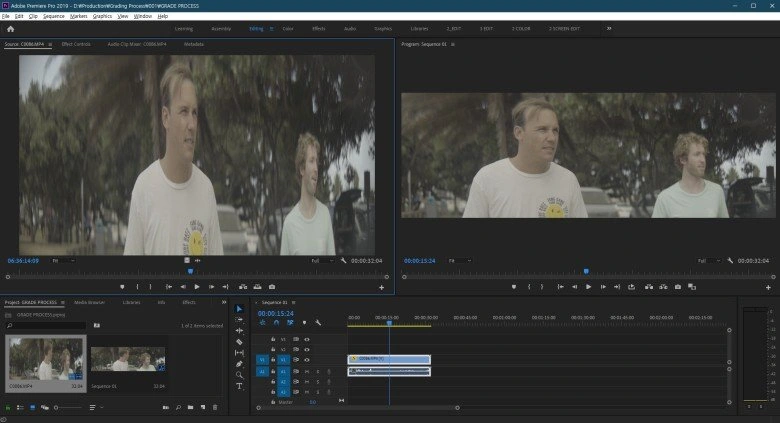Screen dimensions: 780x423
Task: Open the Effect Controls panel tab
Action: (x=76, y=45)
